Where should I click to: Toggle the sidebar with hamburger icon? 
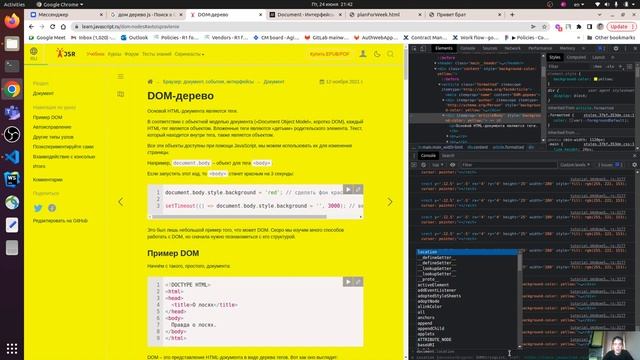tap(120, 76)
